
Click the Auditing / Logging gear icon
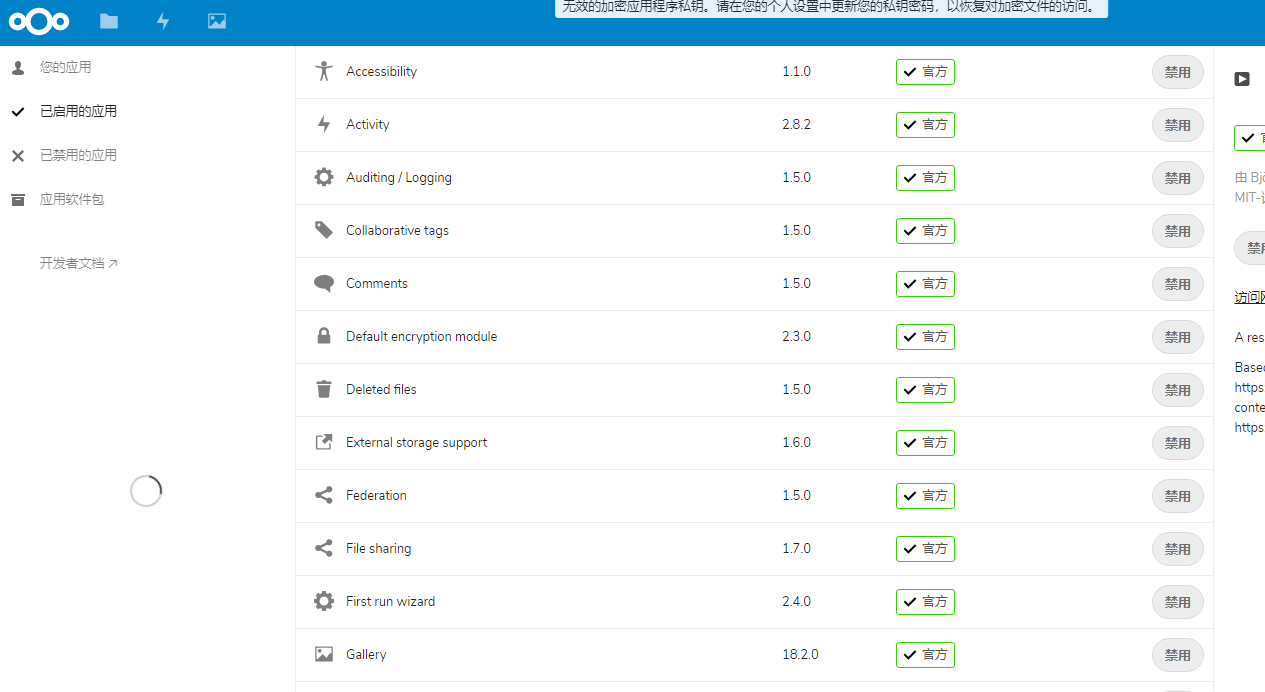(x=323, y=177)
